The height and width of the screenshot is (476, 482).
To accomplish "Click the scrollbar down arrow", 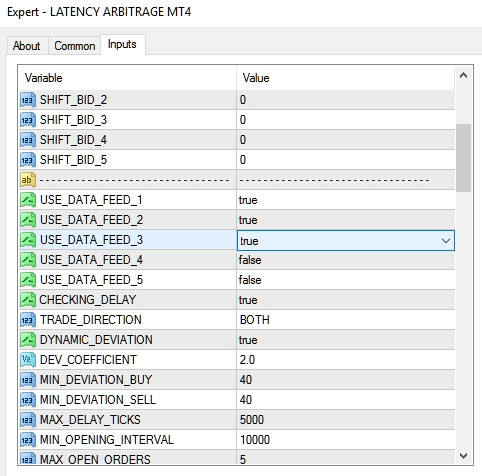I will (x=463, y=455).
